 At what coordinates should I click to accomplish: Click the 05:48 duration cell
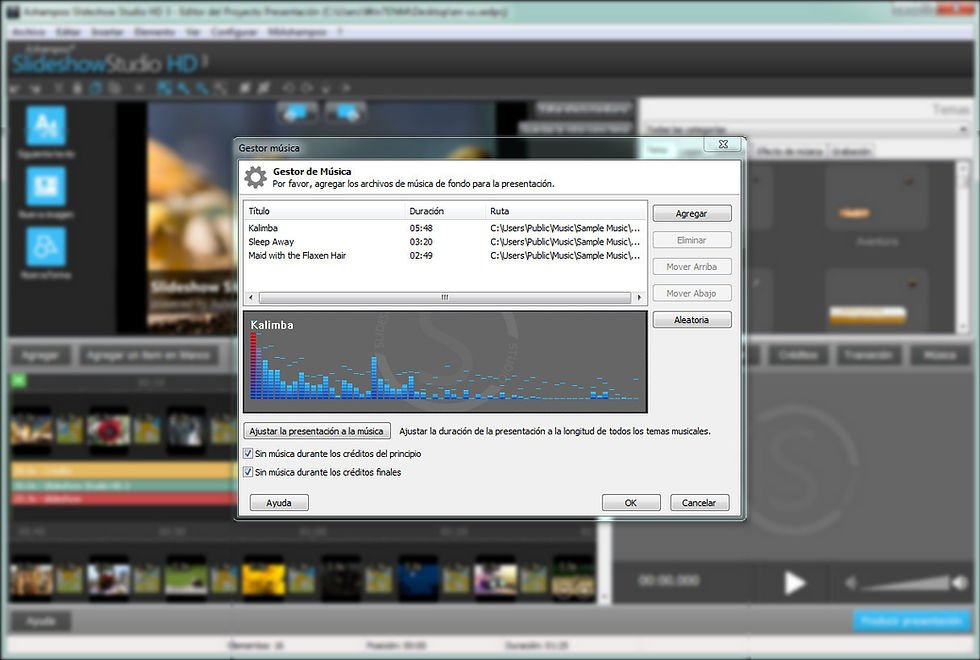[421, 228]
